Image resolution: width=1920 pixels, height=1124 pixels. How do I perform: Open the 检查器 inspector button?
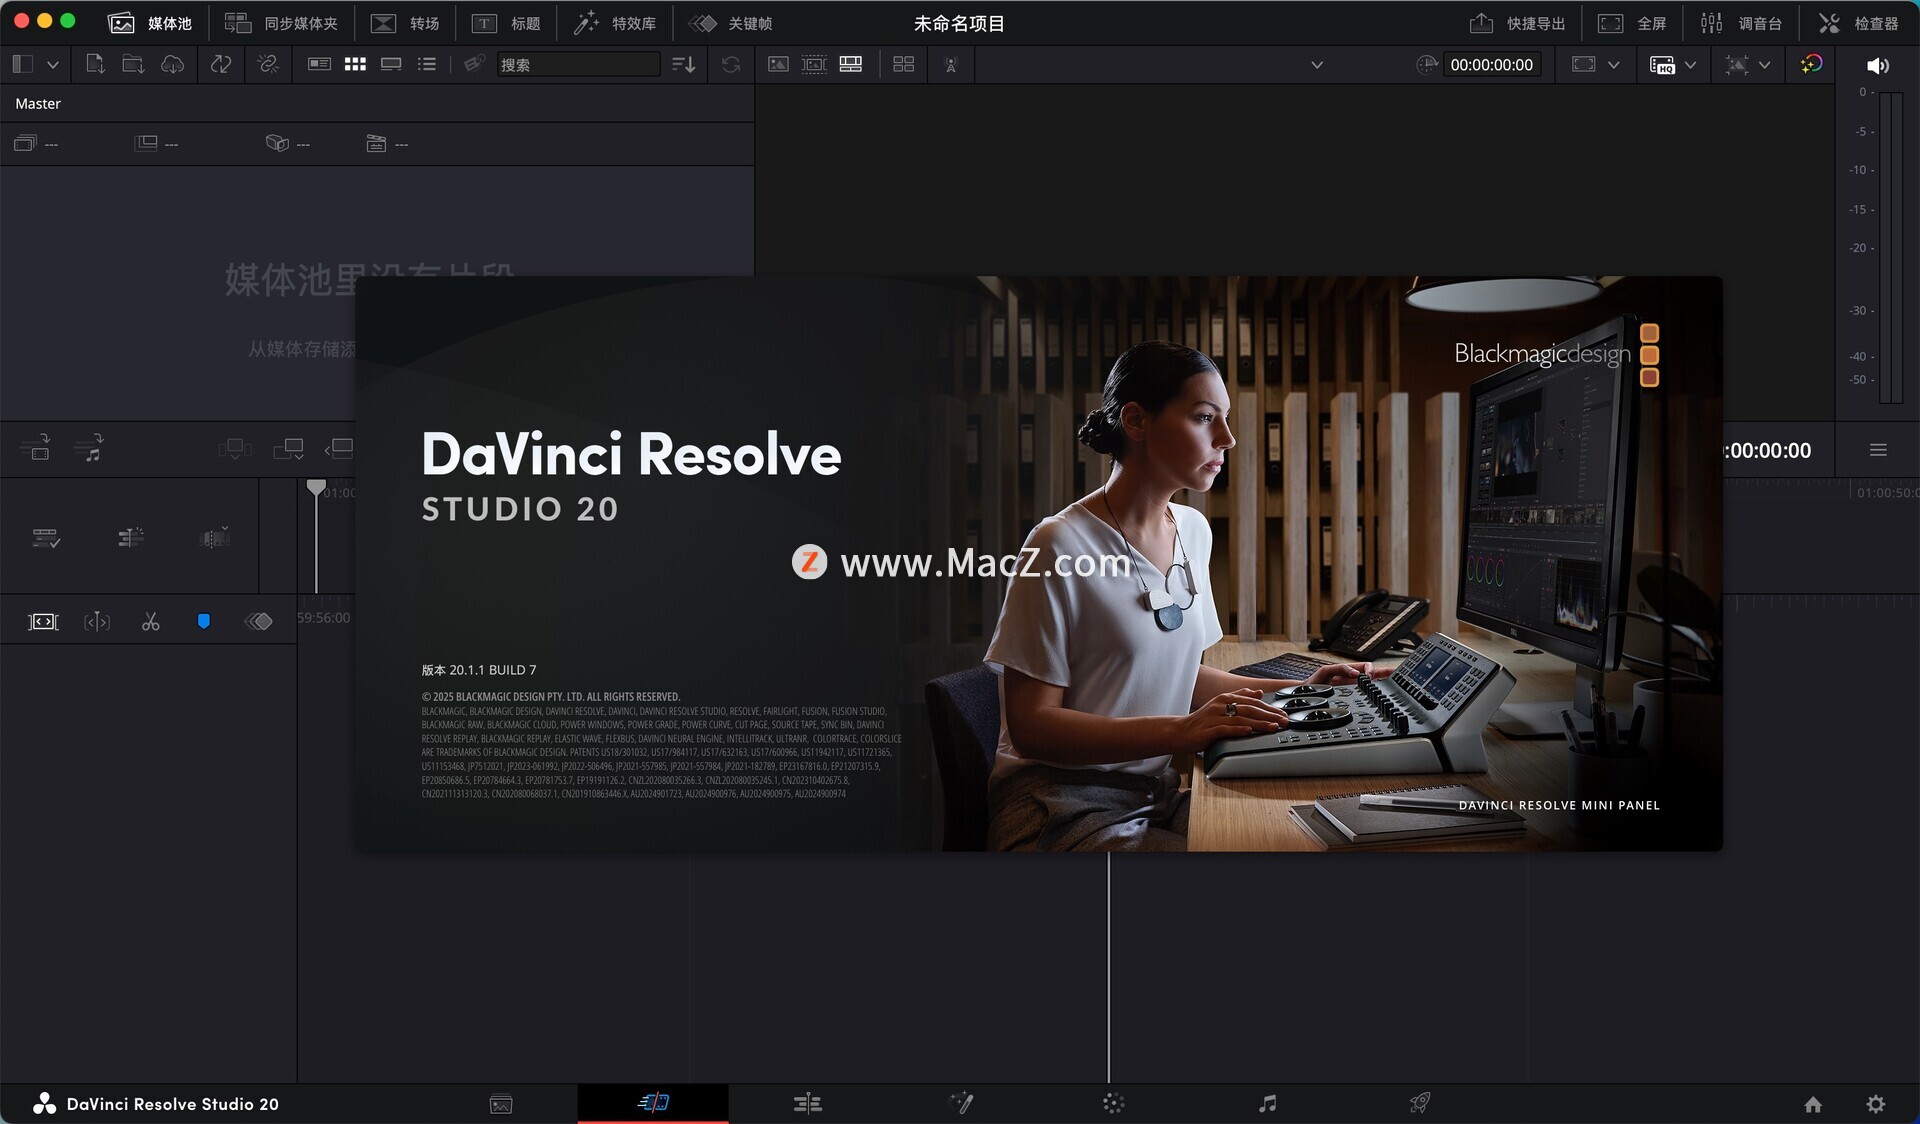1858,23
